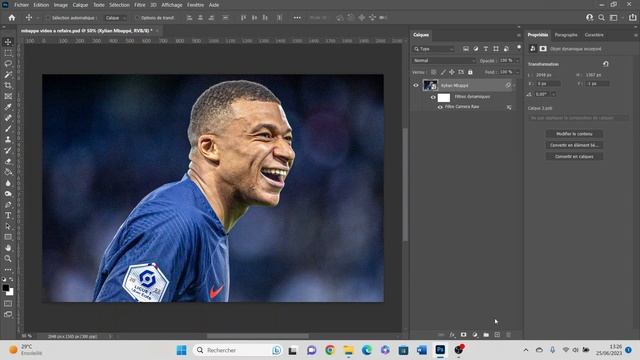Select the Pen tool
This screenshot has width=640, height=360.
[8, 204]
